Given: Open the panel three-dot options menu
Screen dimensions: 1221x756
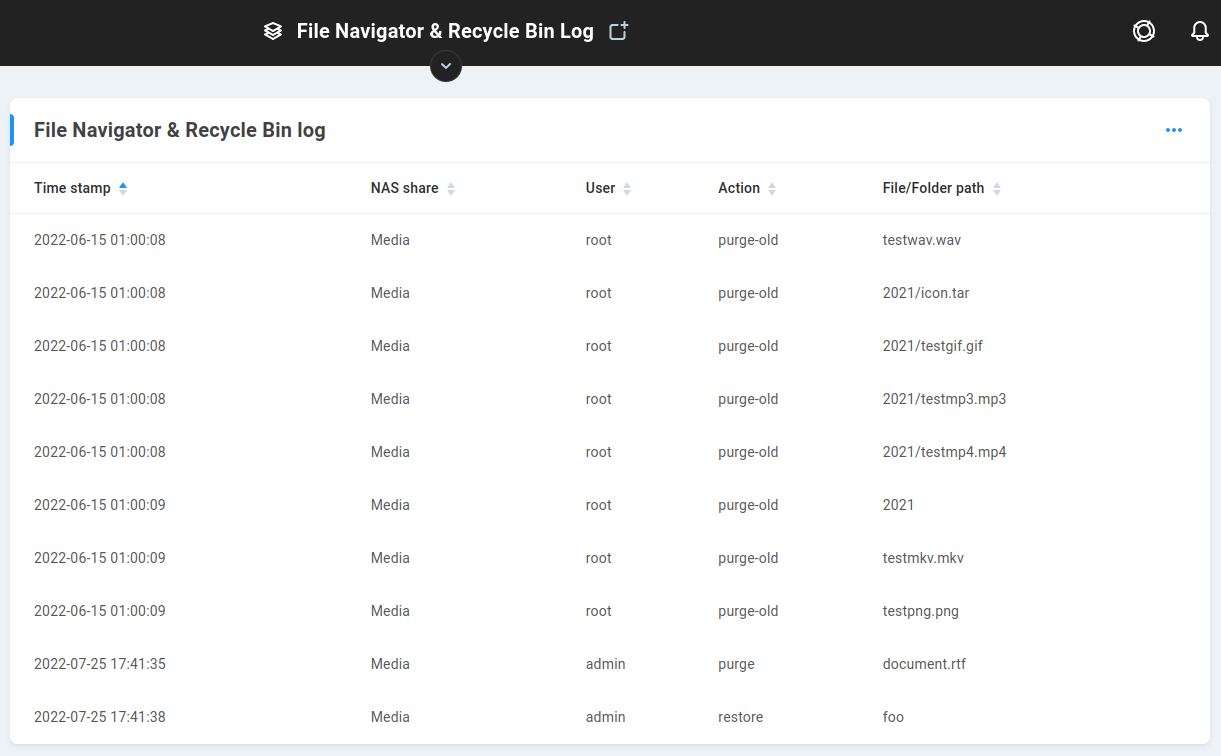Looking at the screenshot, I should coord(1174,130).
